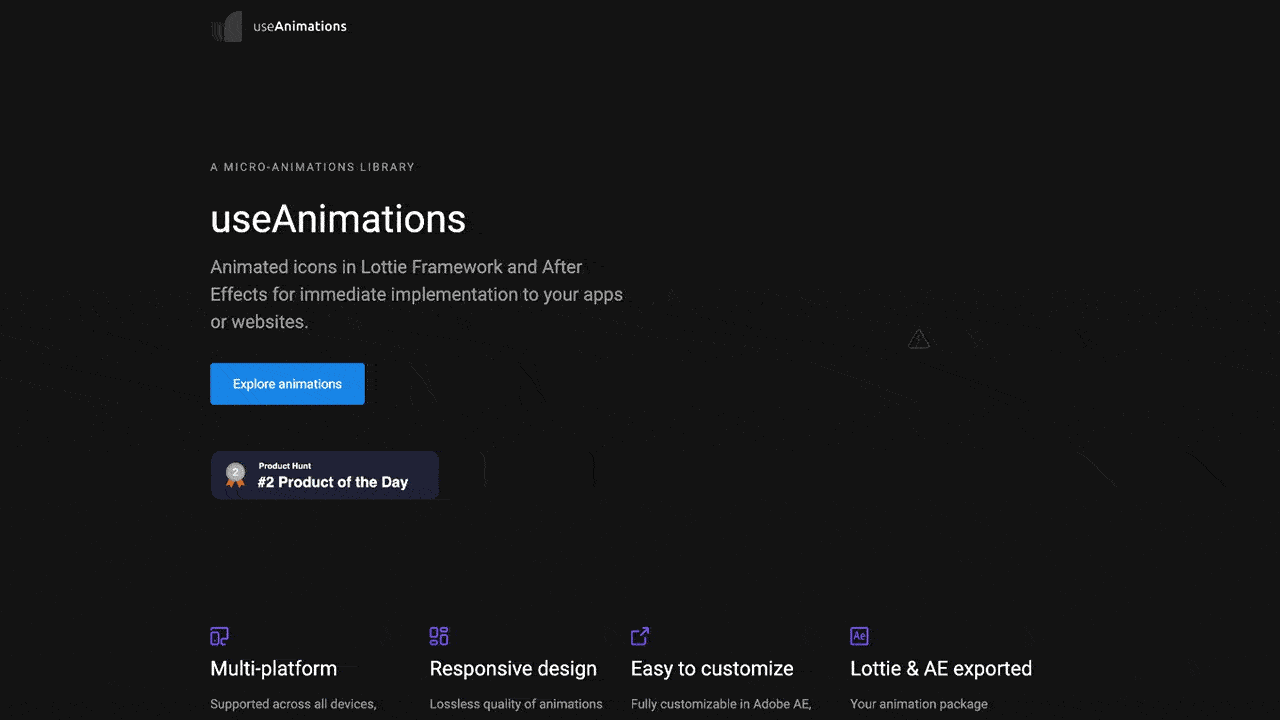The height and width of the screenshot is (720, 1280).
Task: Click the faint warning triangle icon
Action: [918, 340]
